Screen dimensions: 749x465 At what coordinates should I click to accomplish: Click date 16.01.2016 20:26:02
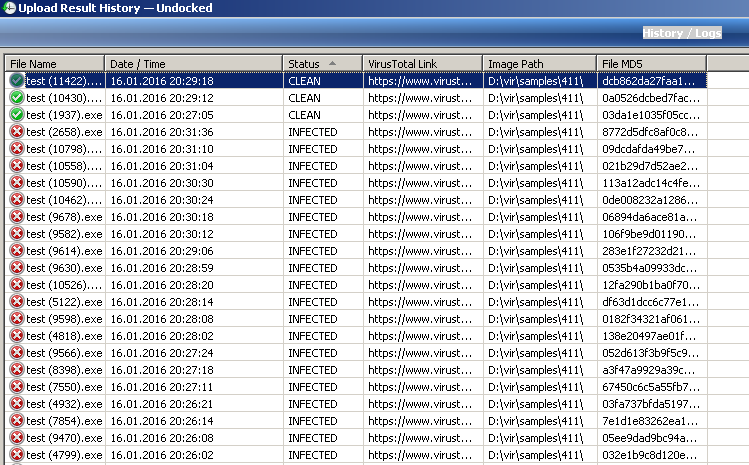162,455
